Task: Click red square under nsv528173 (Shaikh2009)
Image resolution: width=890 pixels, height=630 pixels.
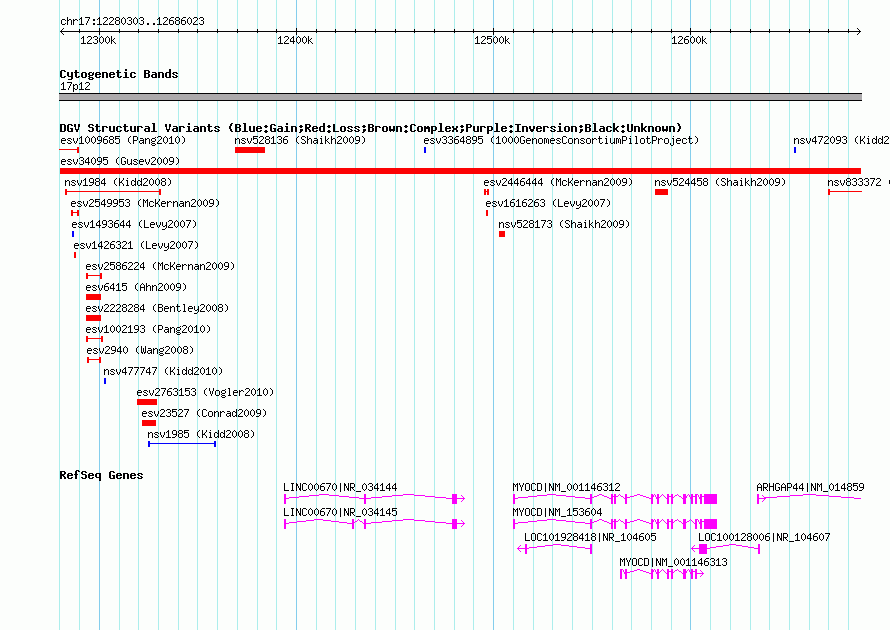Action: click(502, 234)
